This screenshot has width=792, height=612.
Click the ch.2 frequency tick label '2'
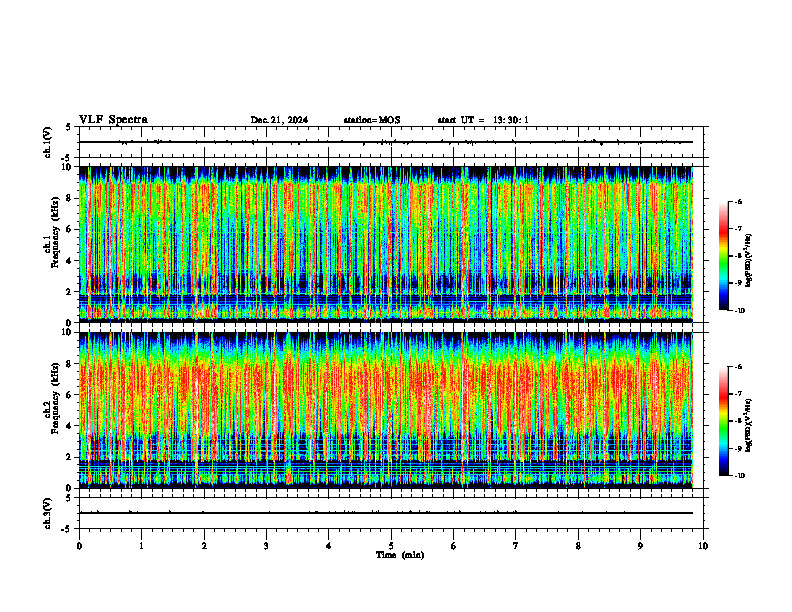click(70, 457)
